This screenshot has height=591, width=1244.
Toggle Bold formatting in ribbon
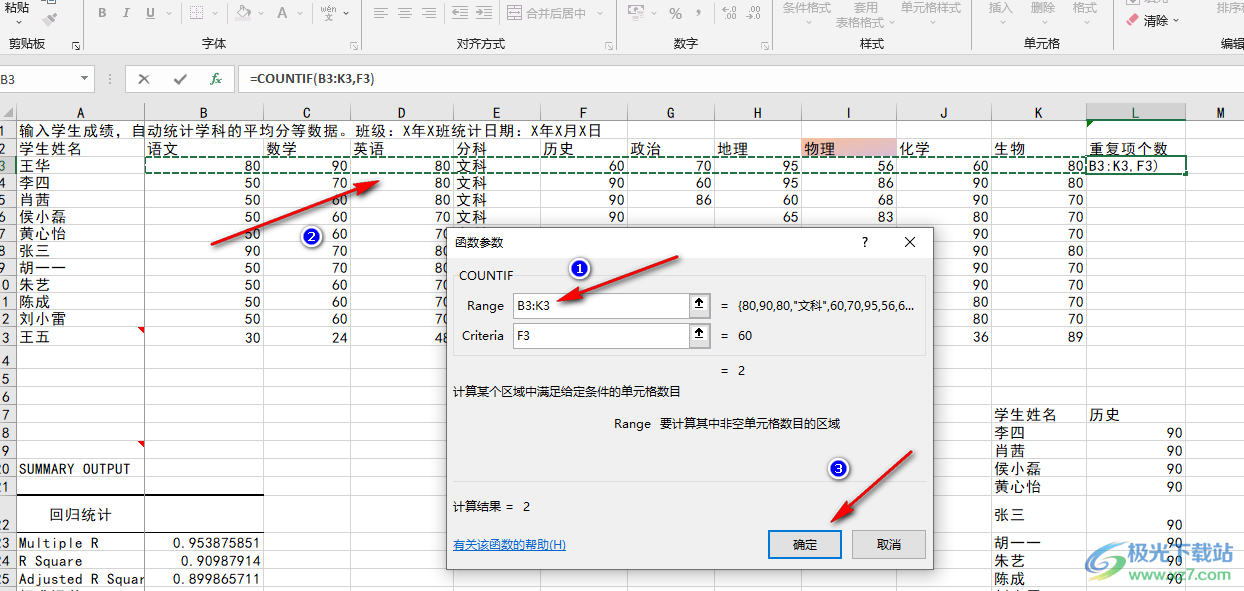(x=102, y=13)
